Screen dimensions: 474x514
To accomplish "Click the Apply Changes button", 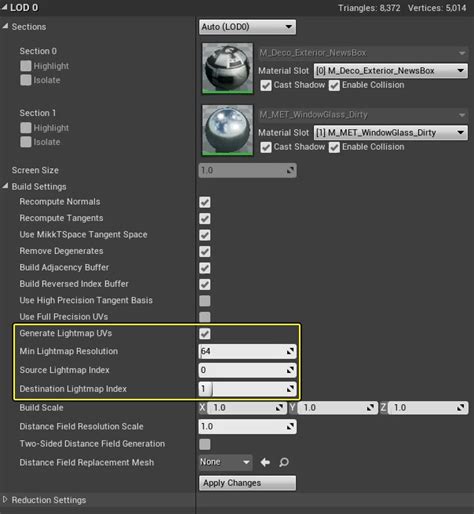I will [247, 483].
